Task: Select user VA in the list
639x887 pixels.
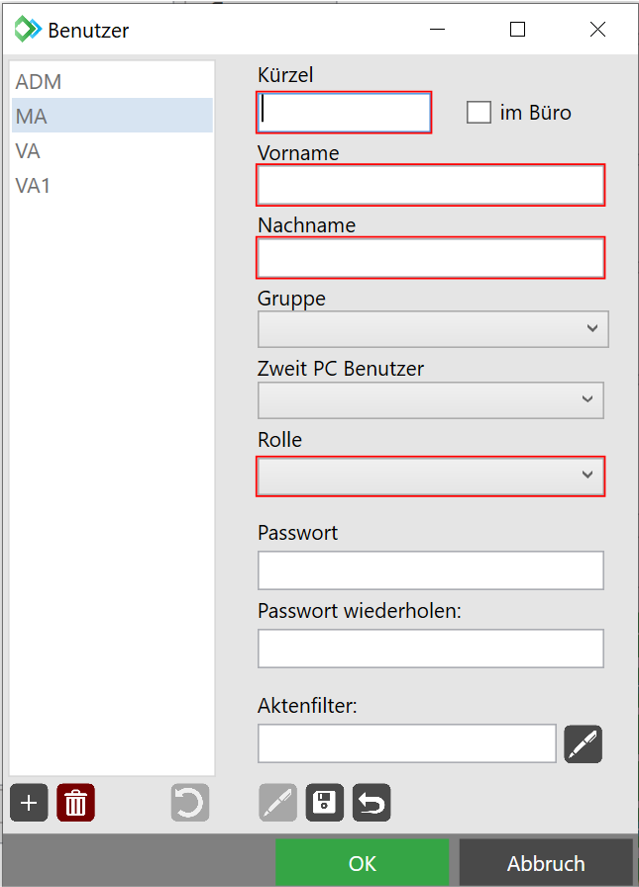Action: (x=28, y=151)
